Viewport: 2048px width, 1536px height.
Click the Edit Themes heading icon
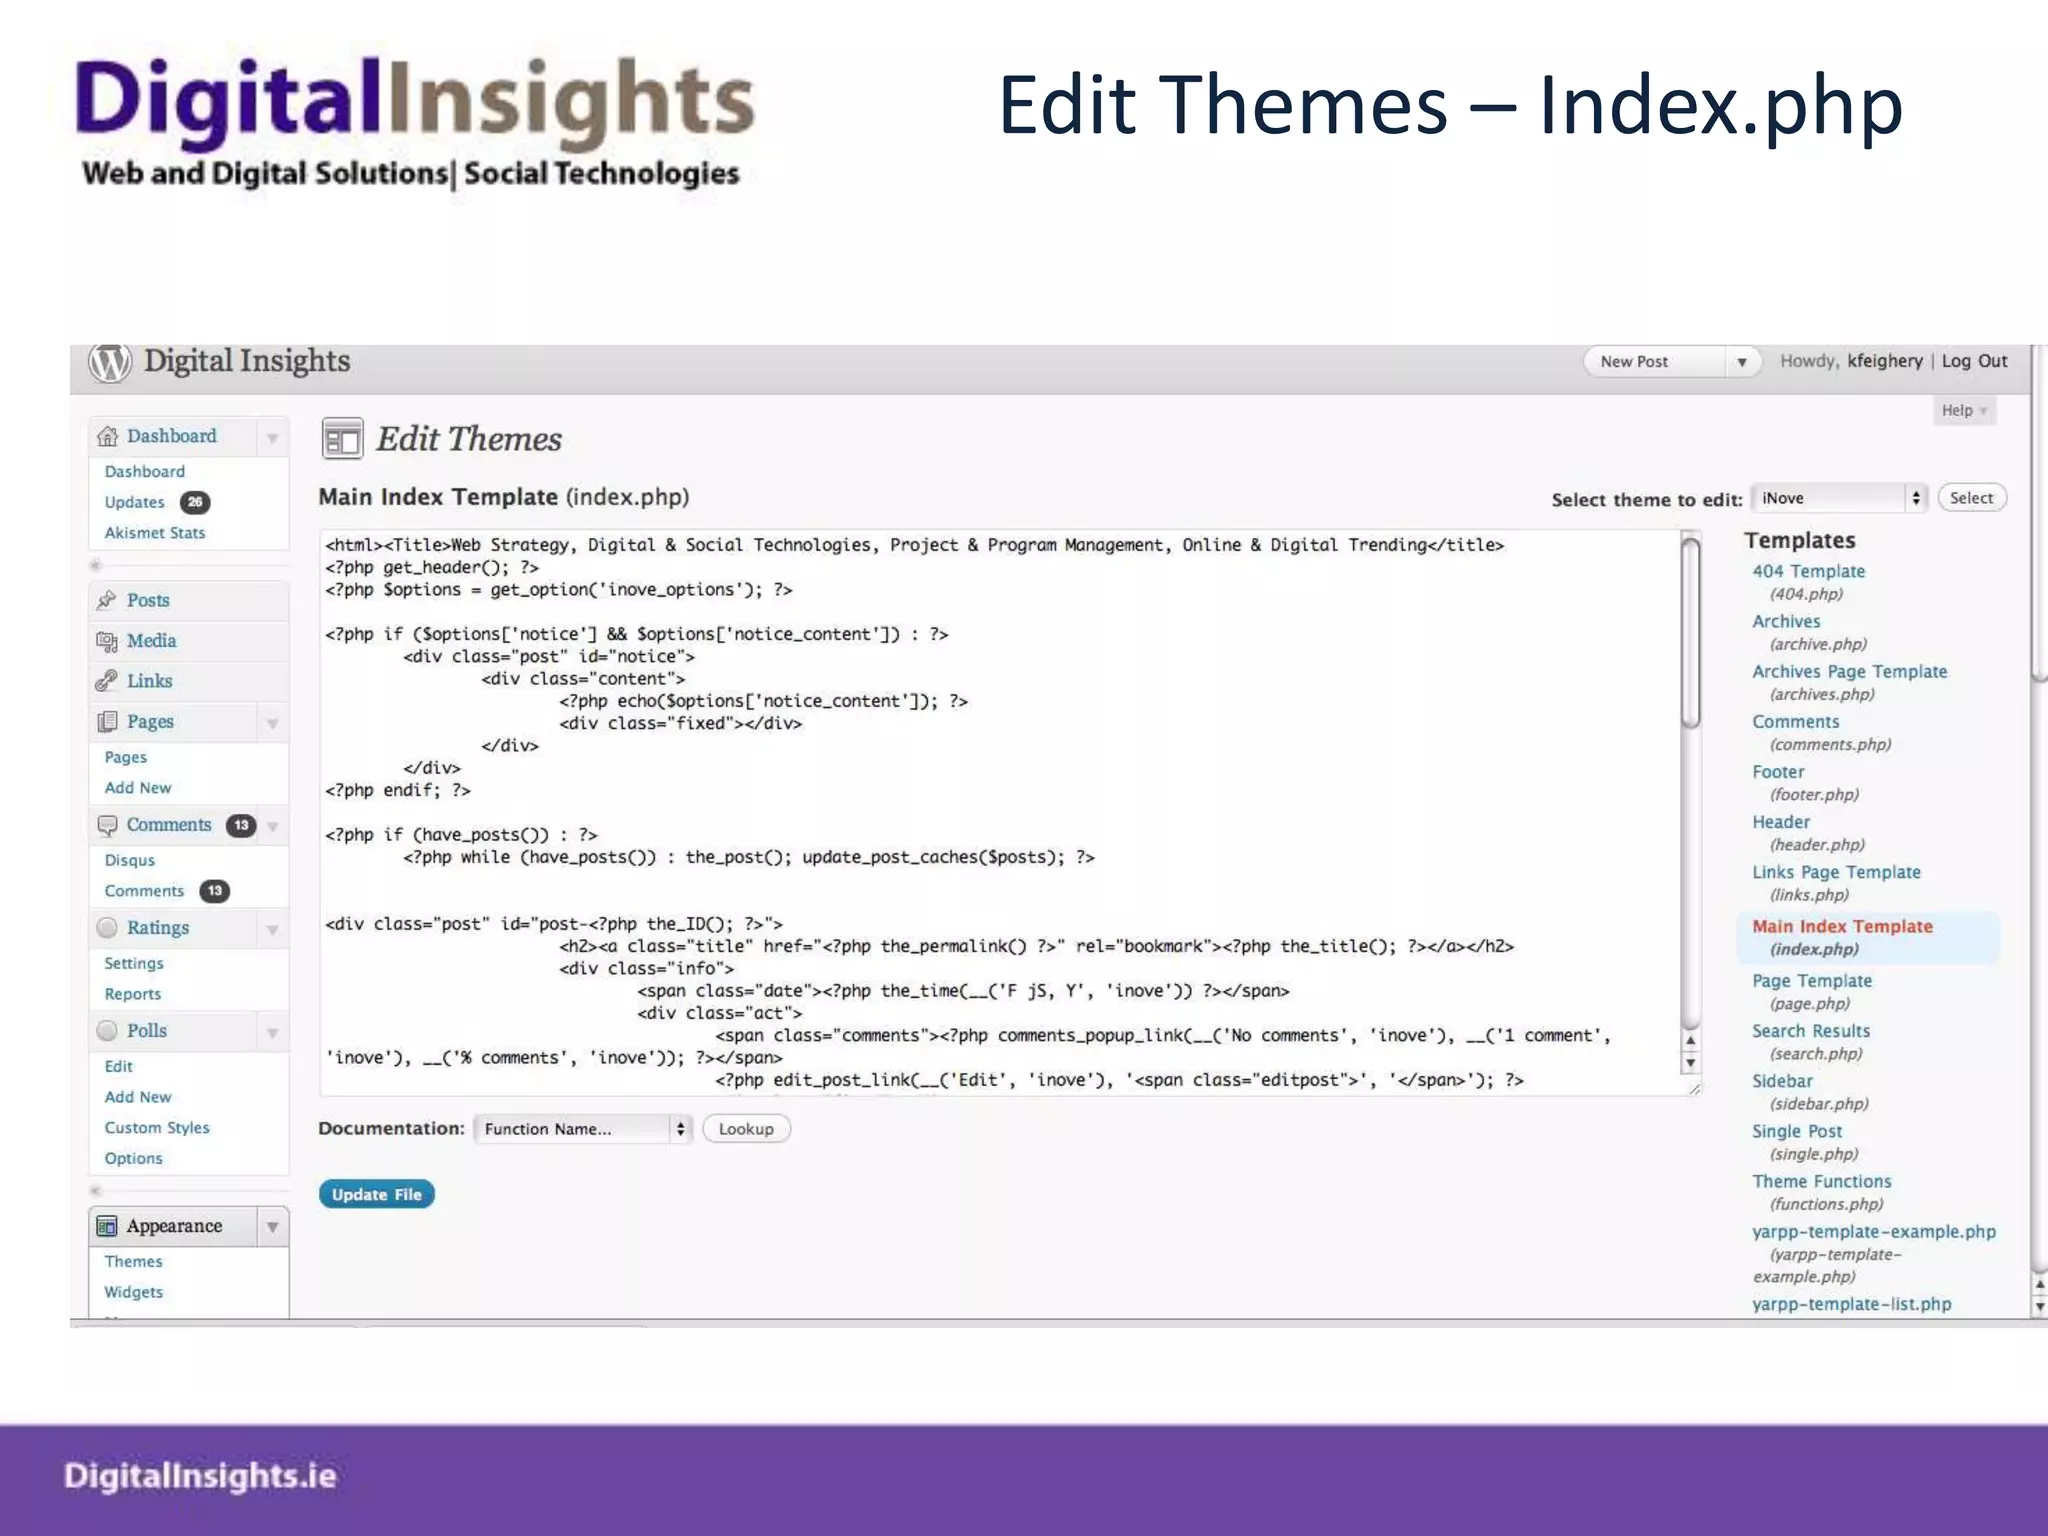pyautogui.click(x=342, y=439)
